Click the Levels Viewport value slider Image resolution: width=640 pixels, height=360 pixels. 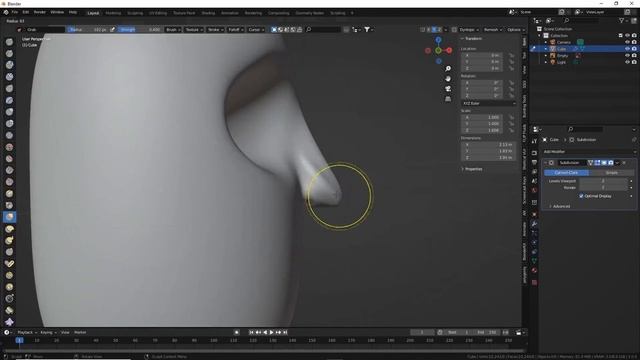603,181
